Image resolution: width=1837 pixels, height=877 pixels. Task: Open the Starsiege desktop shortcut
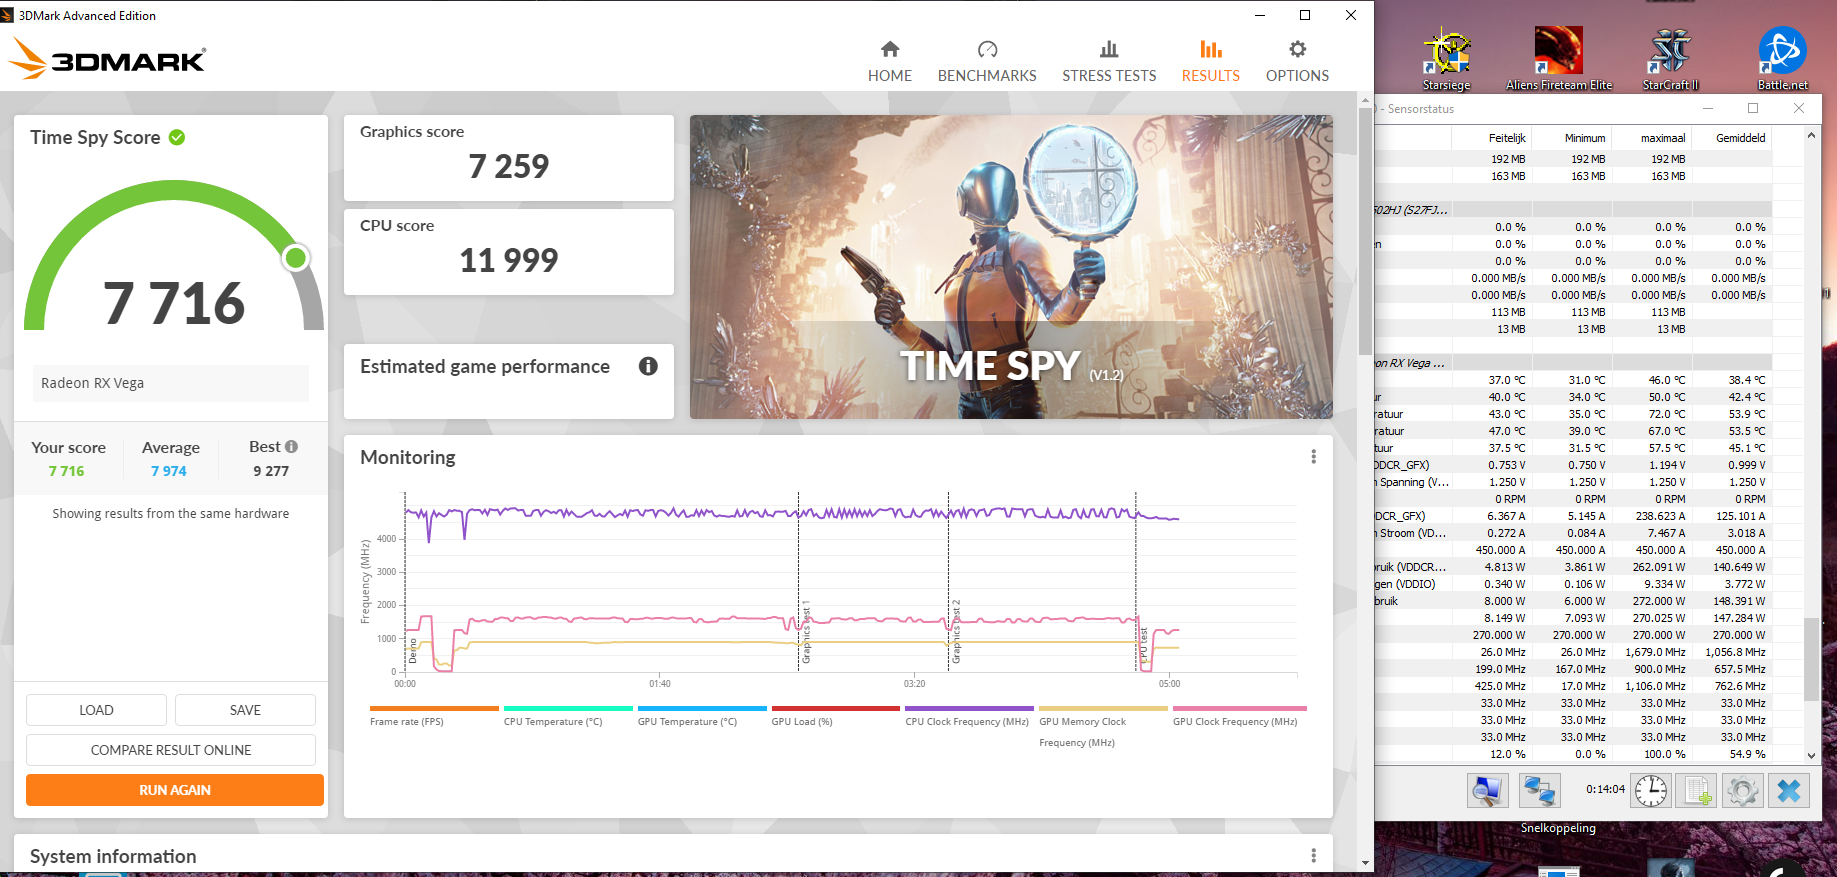pos(1446,59)
